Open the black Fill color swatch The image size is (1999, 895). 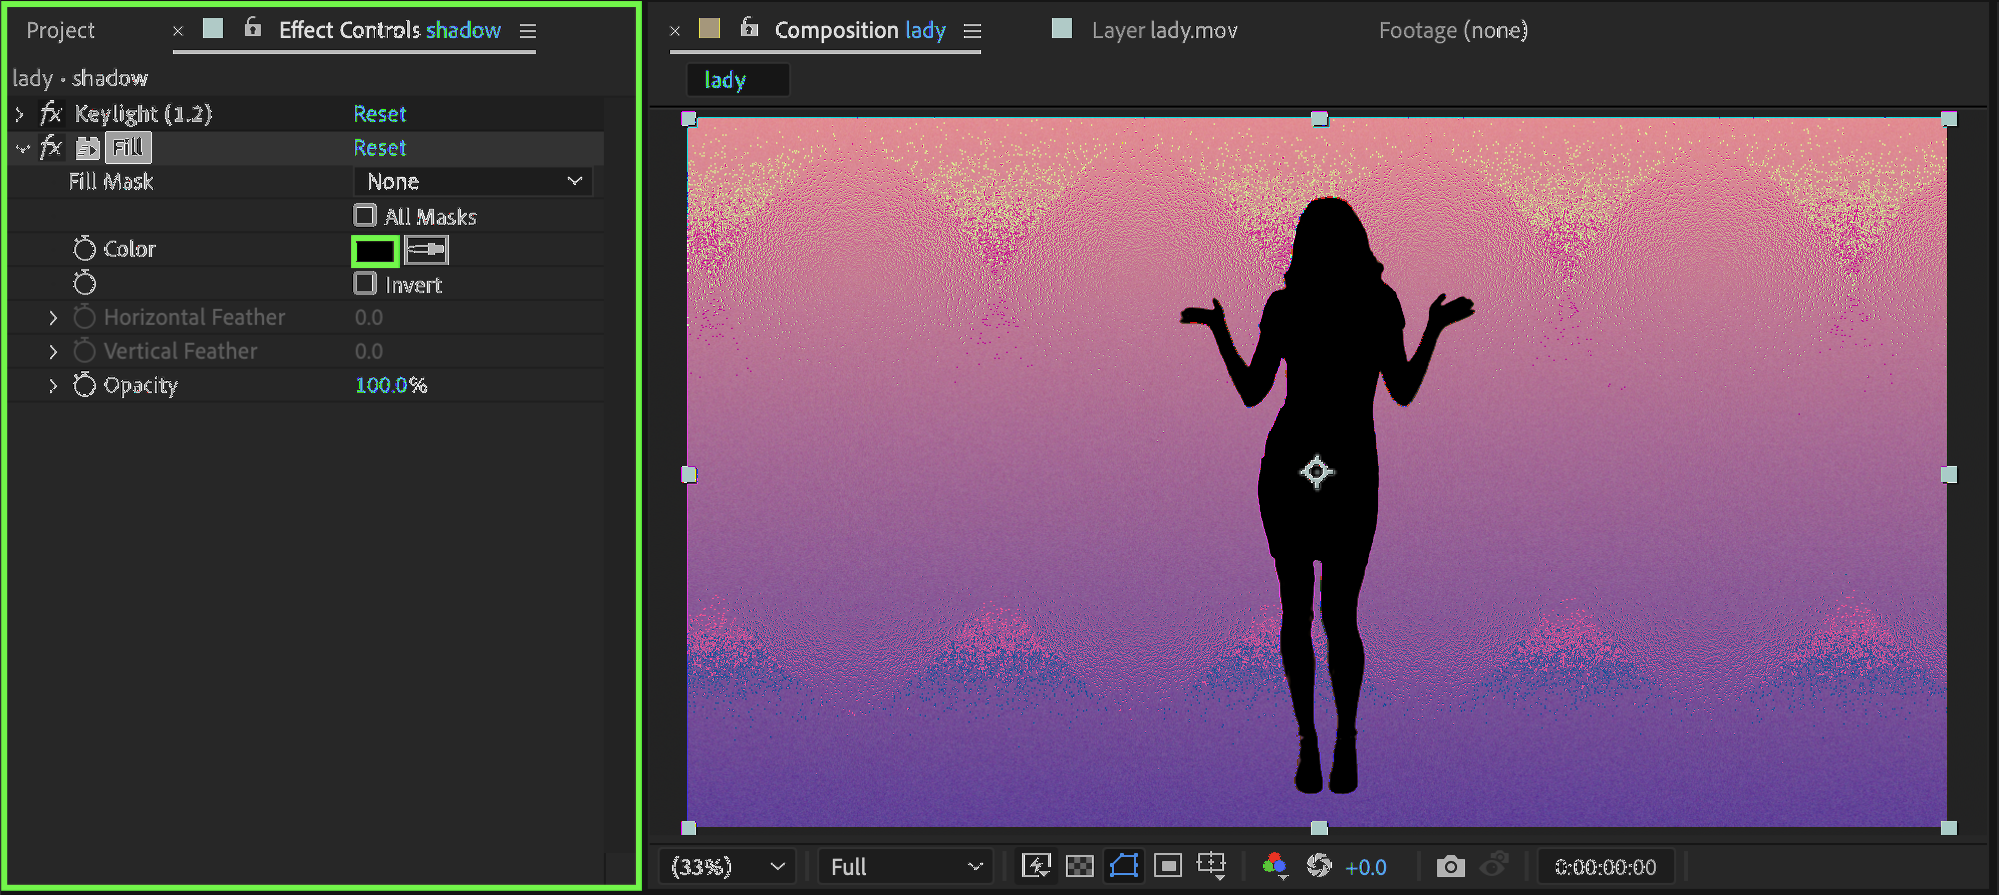point(375,250)
